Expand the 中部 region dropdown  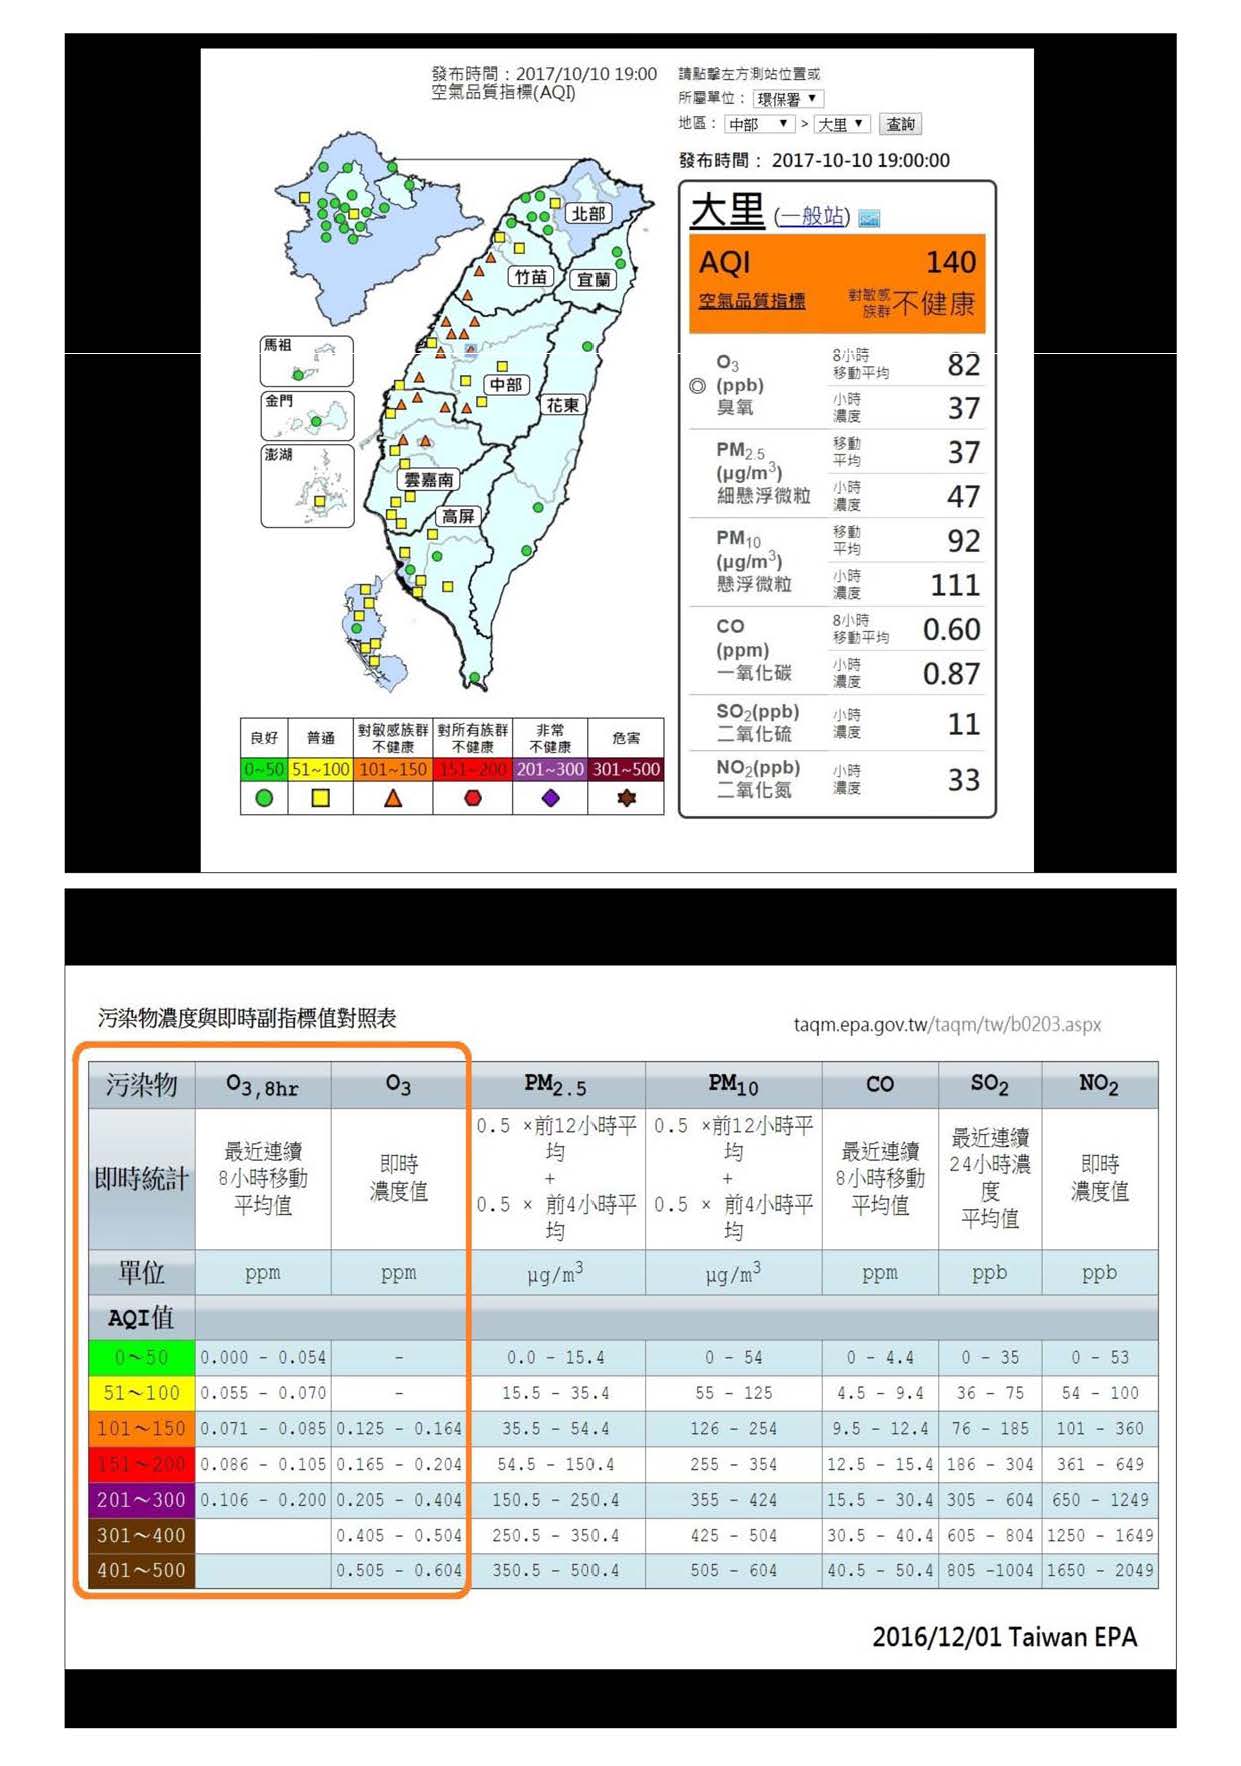[759, 124]
